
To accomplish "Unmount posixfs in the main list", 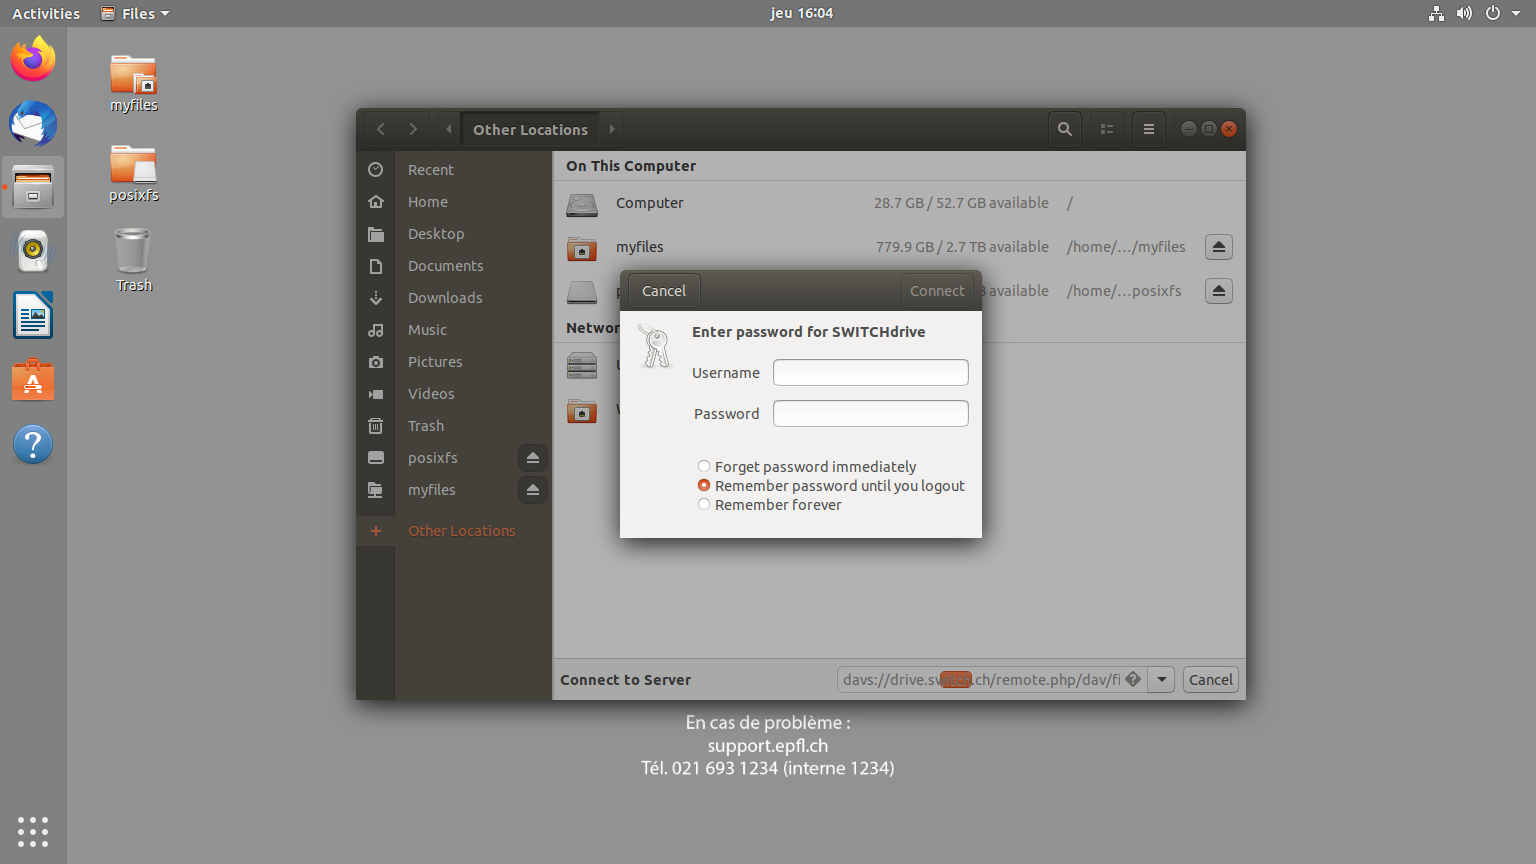I will tap(1219, 291).
